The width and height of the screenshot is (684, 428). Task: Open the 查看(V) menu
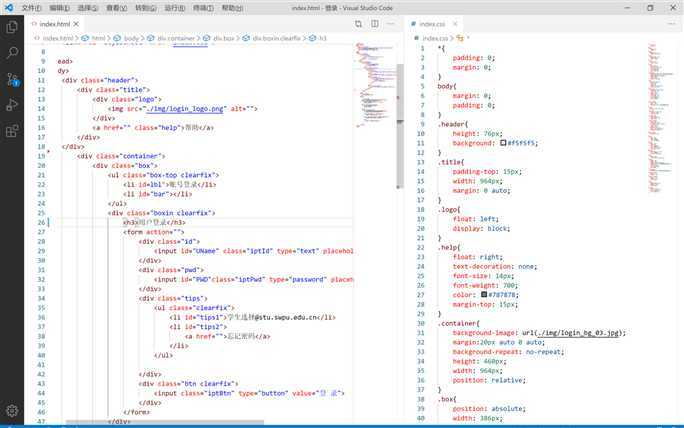[x=116, y=8]
